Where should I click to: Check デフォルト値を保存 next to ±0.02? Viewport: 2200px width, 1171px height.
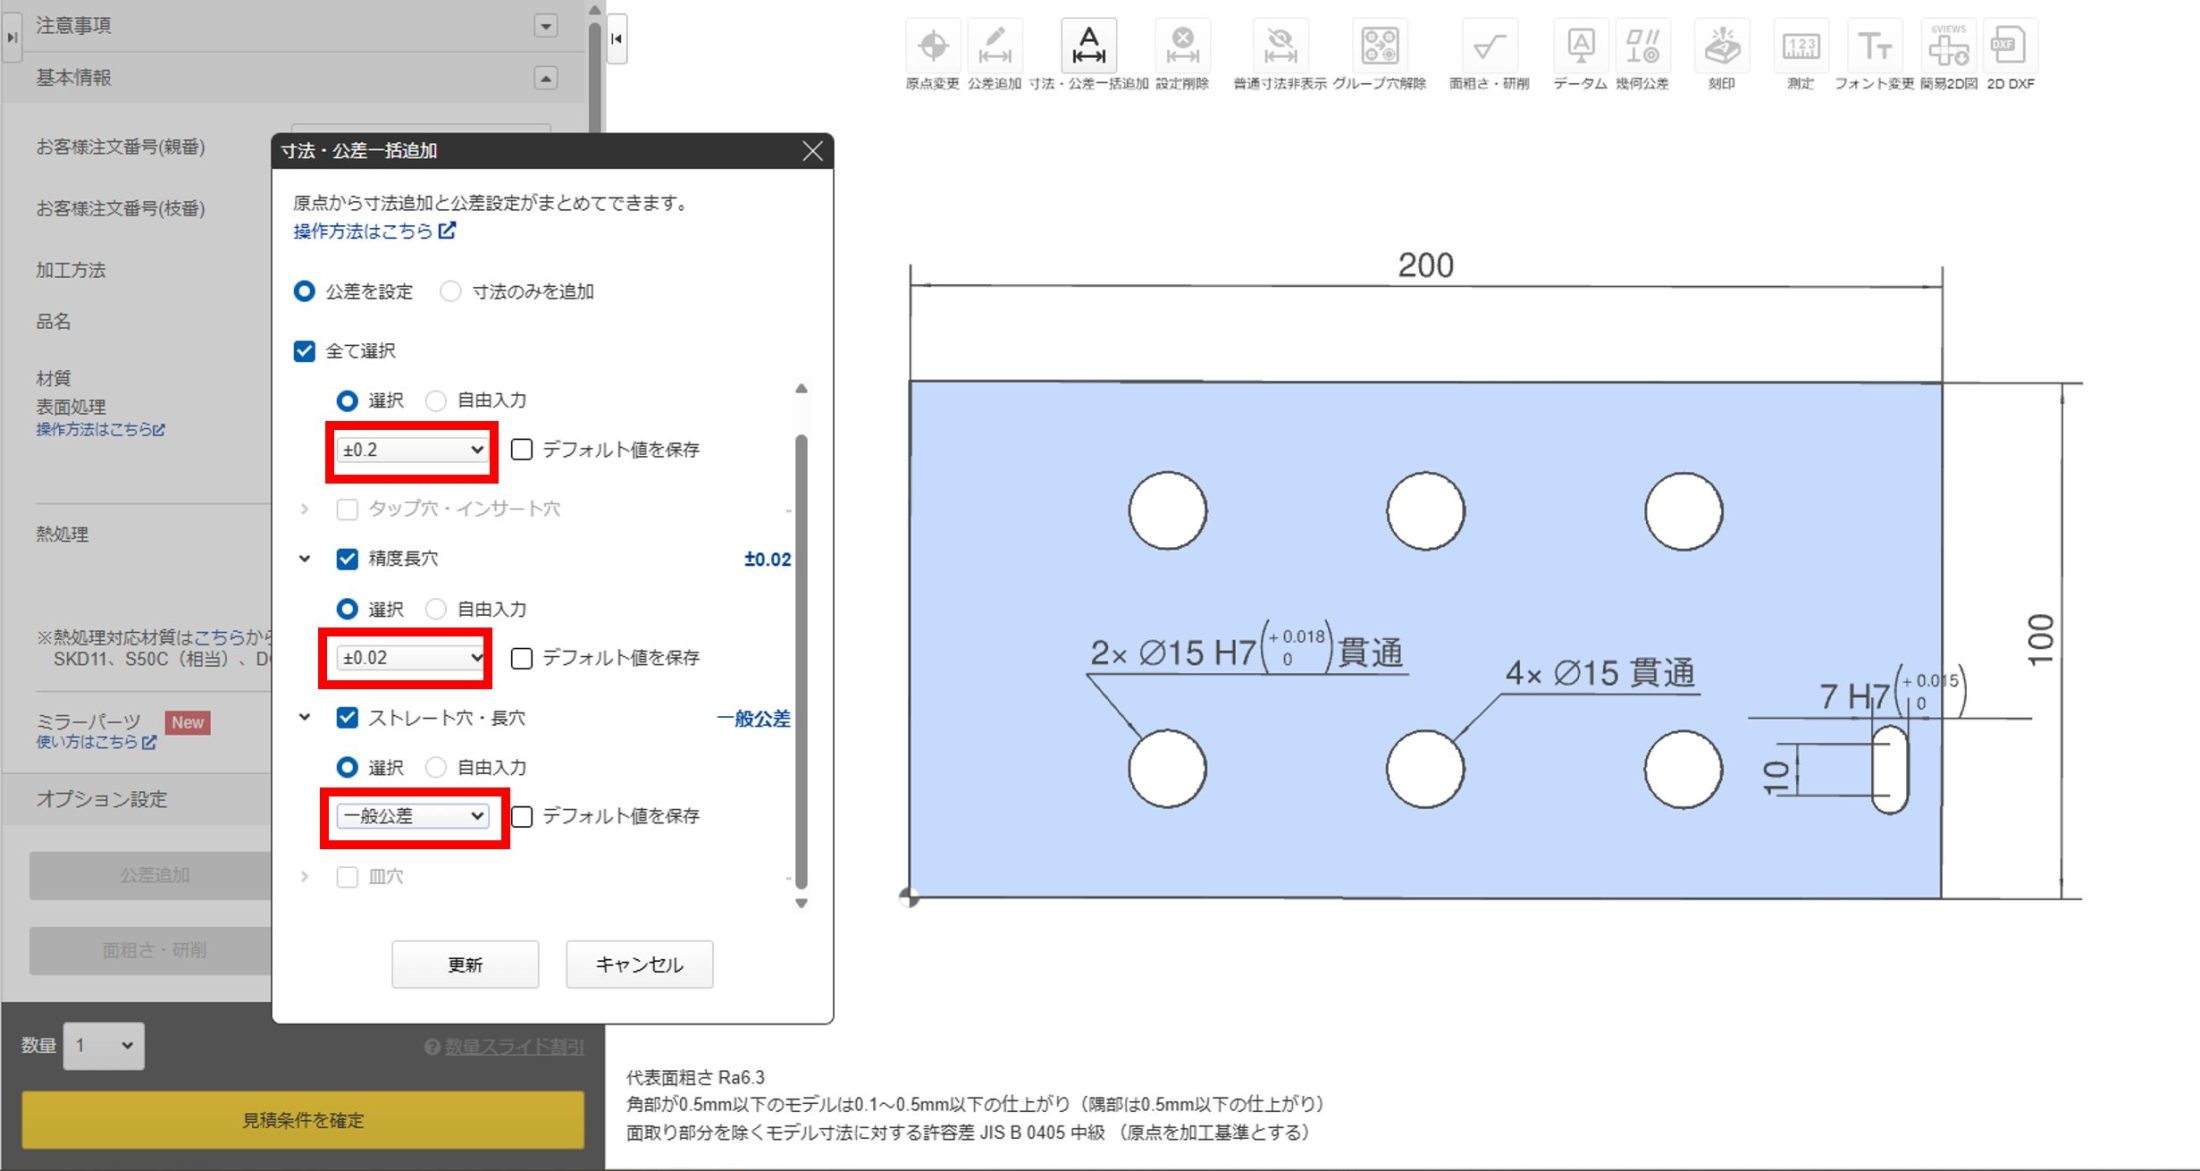click(522, 657)
